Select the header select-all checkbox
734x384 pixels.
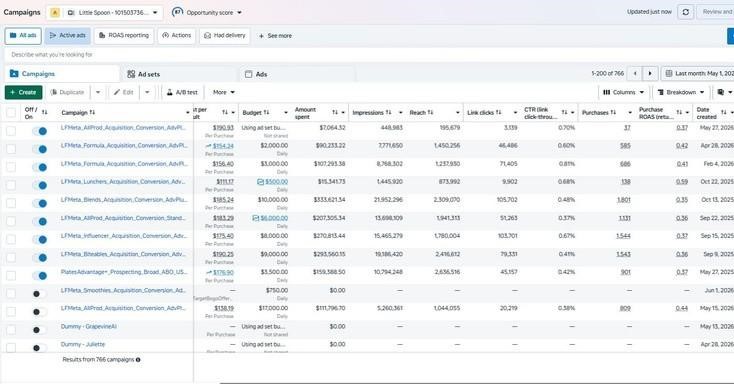[11, 112]
